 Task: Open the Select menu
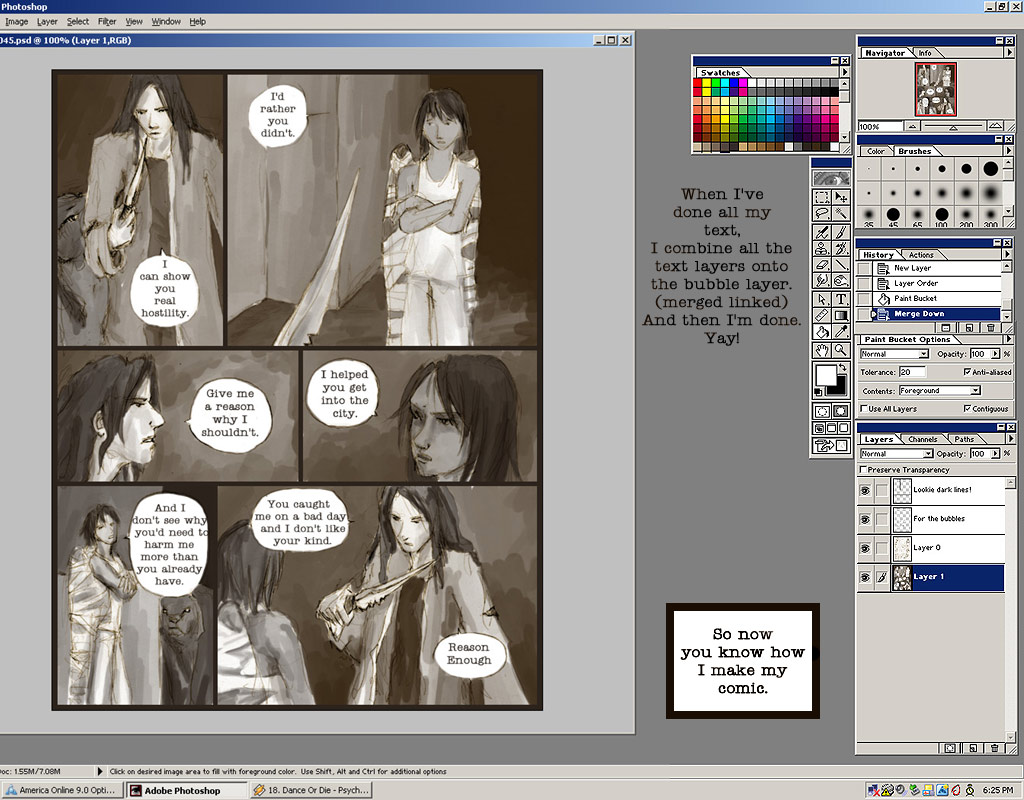78,22
